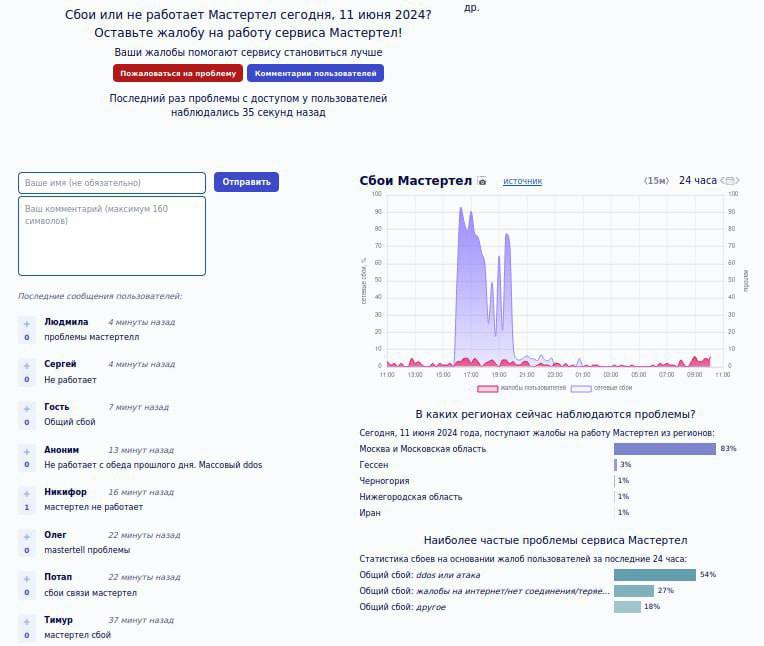
Task: Upvote the Гость comment "Общий сбой"
Action: point(27,408)
